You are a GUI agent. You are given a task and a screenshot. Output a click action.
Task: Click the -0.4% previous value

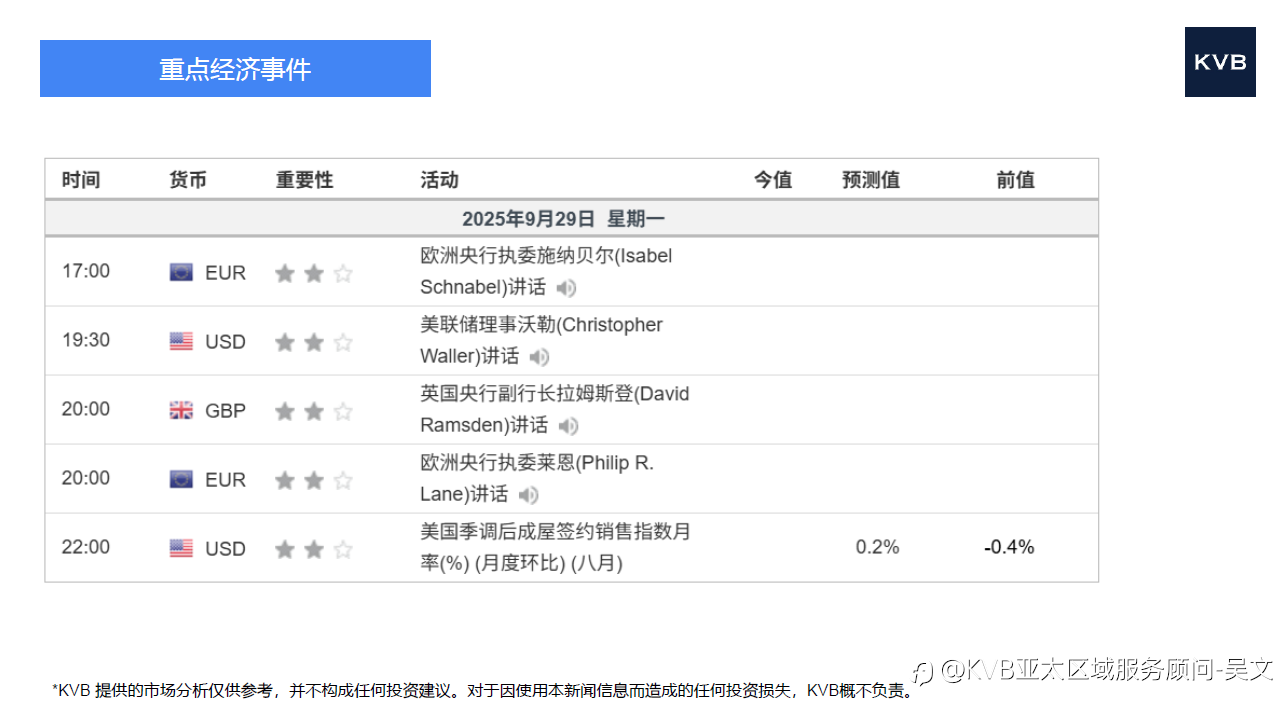pyautogui.click(x=1009, y=547)
